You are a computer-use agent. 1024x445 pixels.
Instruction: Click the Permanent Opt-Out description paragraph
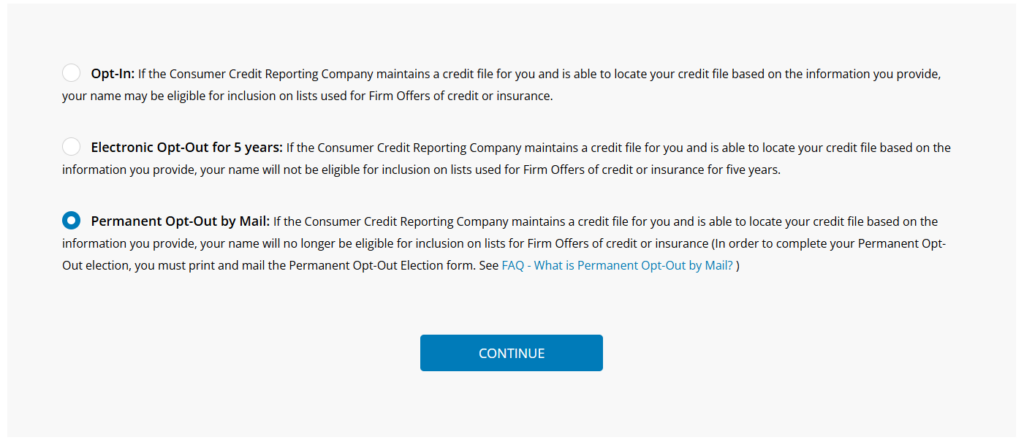[x=500, y=245]
